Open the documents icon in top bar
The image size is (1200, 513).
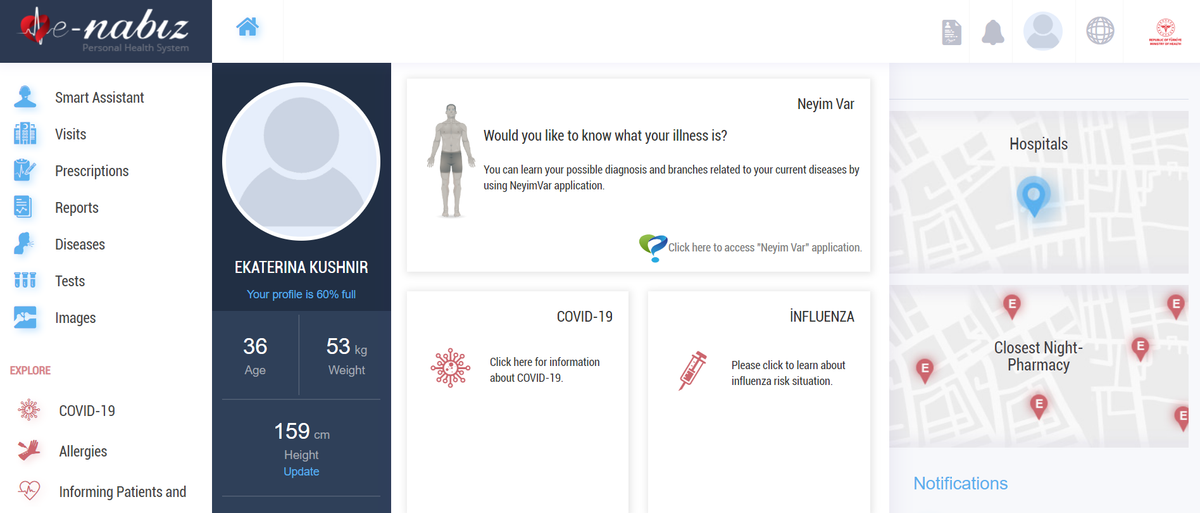pyautogui.click(x=951, y=32)
